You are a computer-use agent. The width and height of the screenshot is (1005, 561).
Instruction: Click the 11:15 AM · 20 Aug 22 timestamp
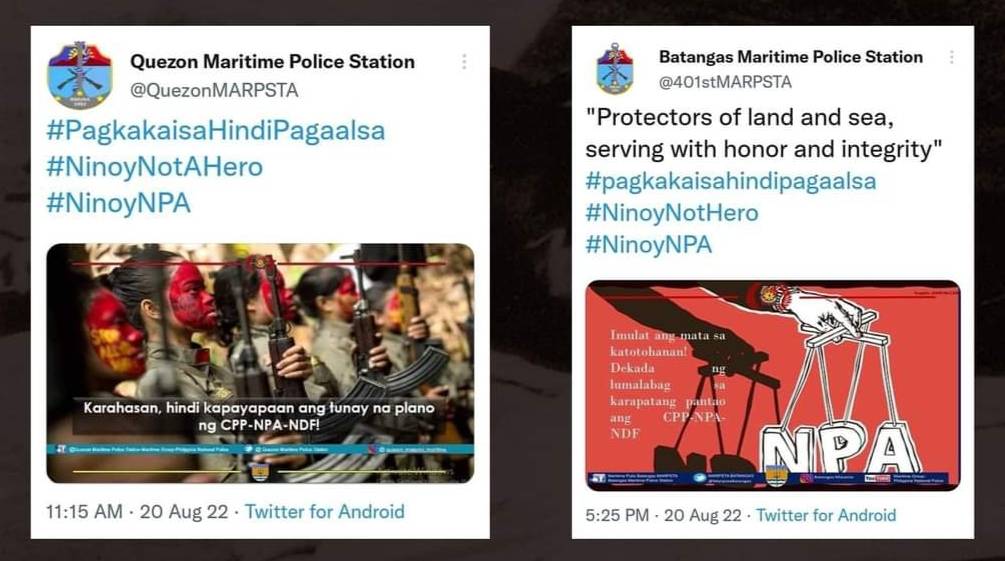(137, 512)
